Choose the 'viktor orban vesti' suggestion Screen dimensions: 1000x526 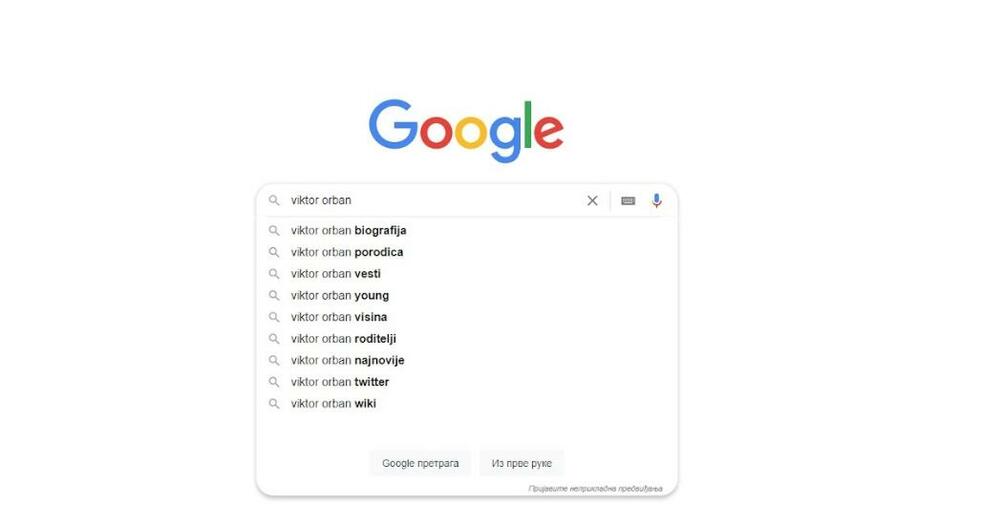(x=336, y=274)
